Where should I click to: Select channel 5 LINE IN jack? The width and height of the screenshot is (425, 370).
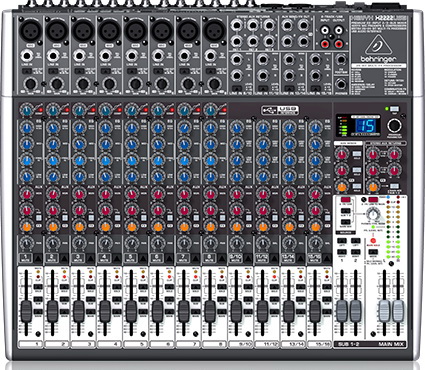point(131,56)
